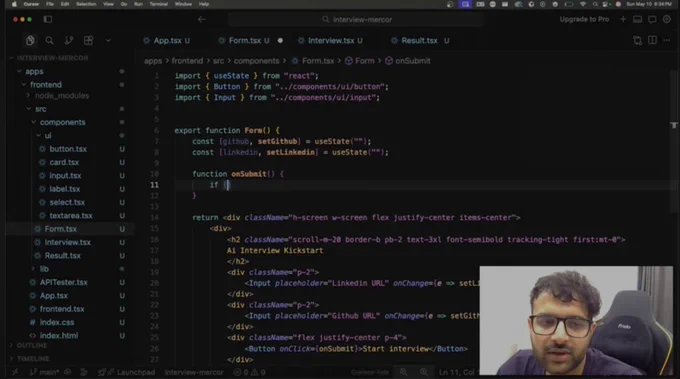
Task: Expand the TIMELINE section
Action: tap(33, 359)
